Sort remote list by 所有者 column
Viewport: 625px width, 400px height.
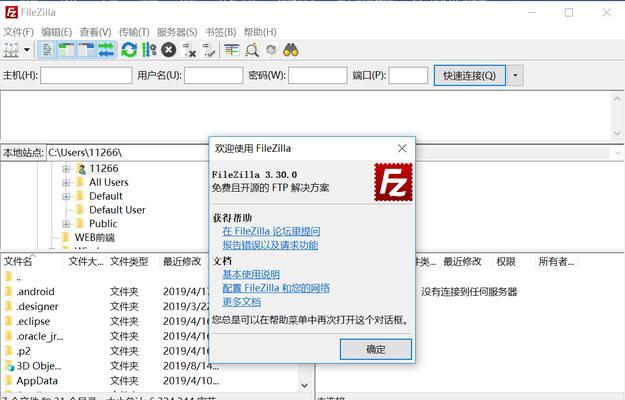click(556, 261)
